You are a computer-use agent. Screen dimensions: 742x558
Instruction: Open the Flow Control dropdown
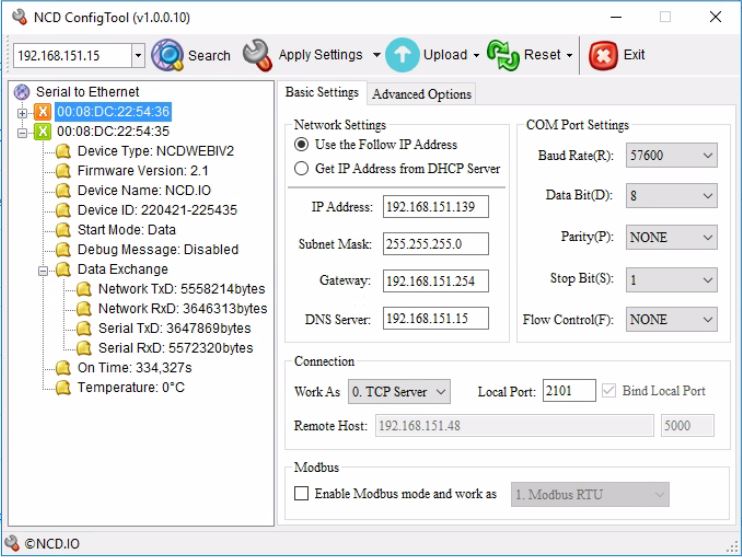tap(671, 319)
